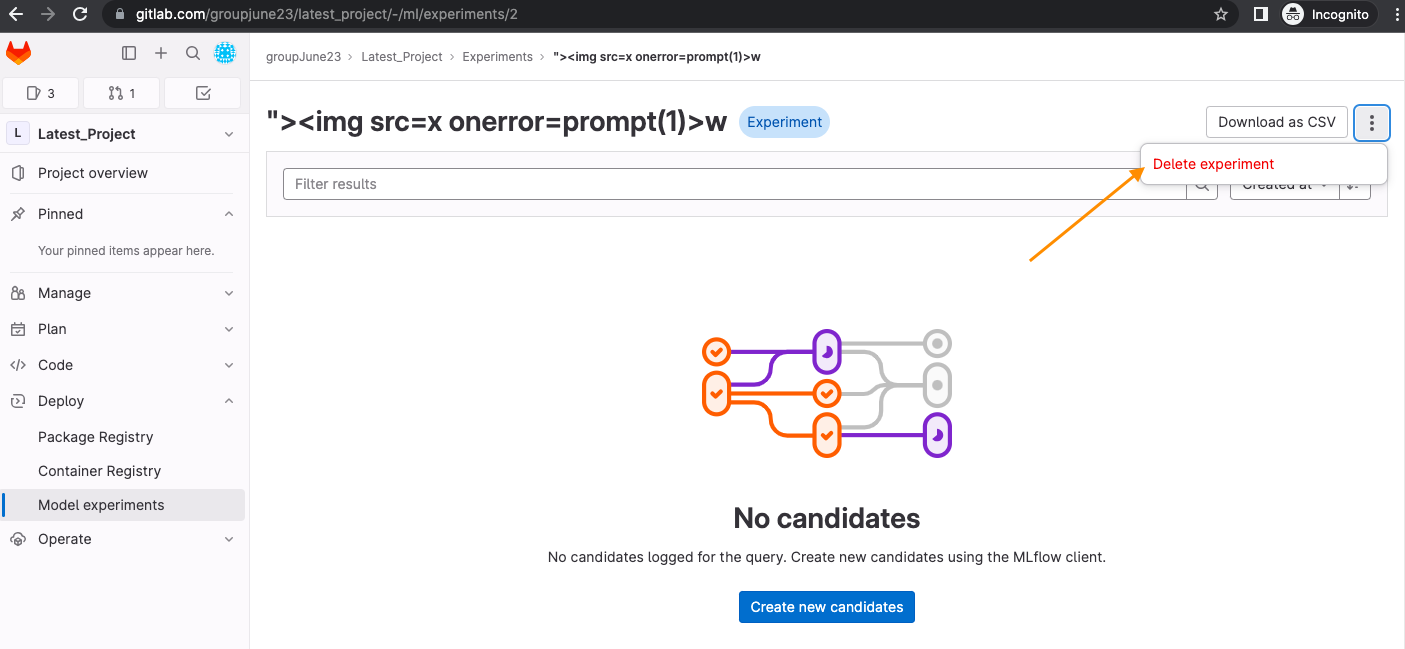Open the Created at sort dropdown
The image size is (1405, 649).
tap(1284, 186)
